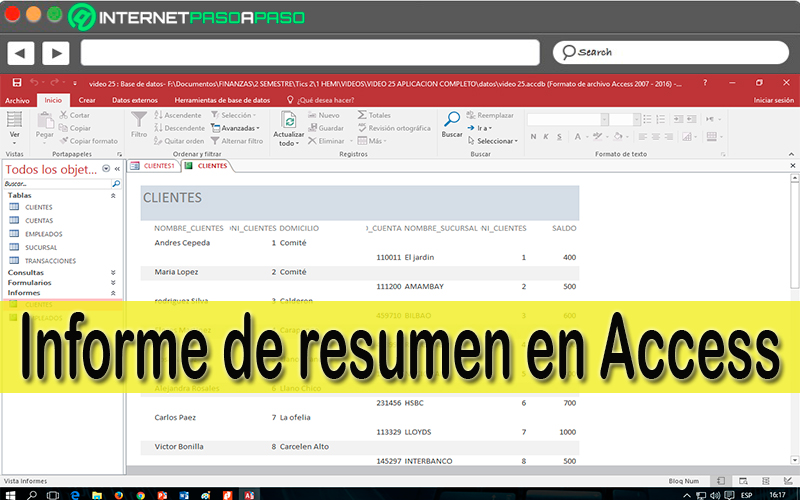The height and width of the screenshot is (500, 800).
Task: Pick the font color A swatch
Action: (578, 137)
